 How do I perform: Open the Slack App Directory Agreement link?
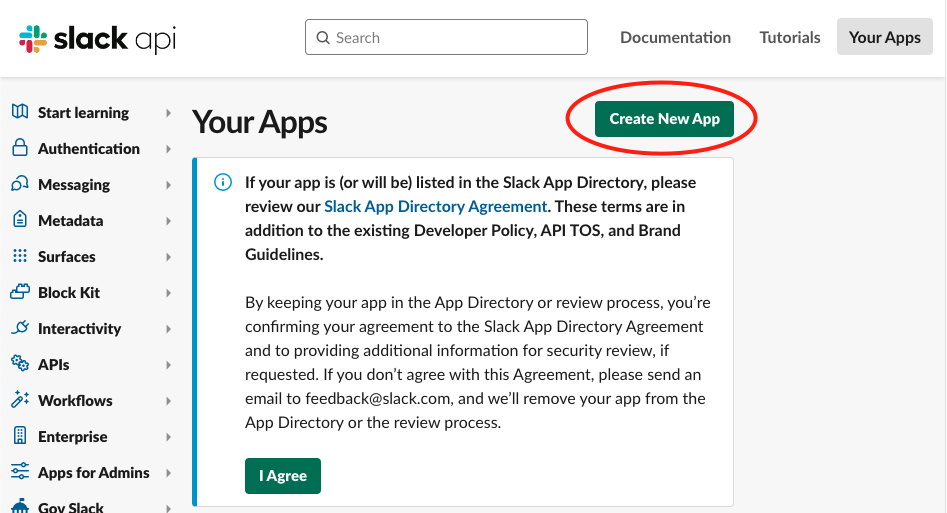435,207
